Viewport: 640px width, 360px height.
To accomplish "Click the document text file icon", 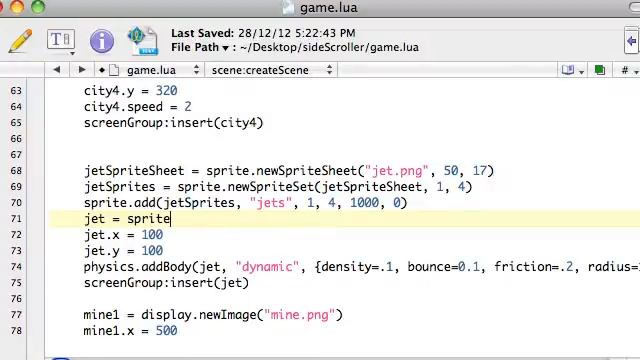I will tap(143, 40).
